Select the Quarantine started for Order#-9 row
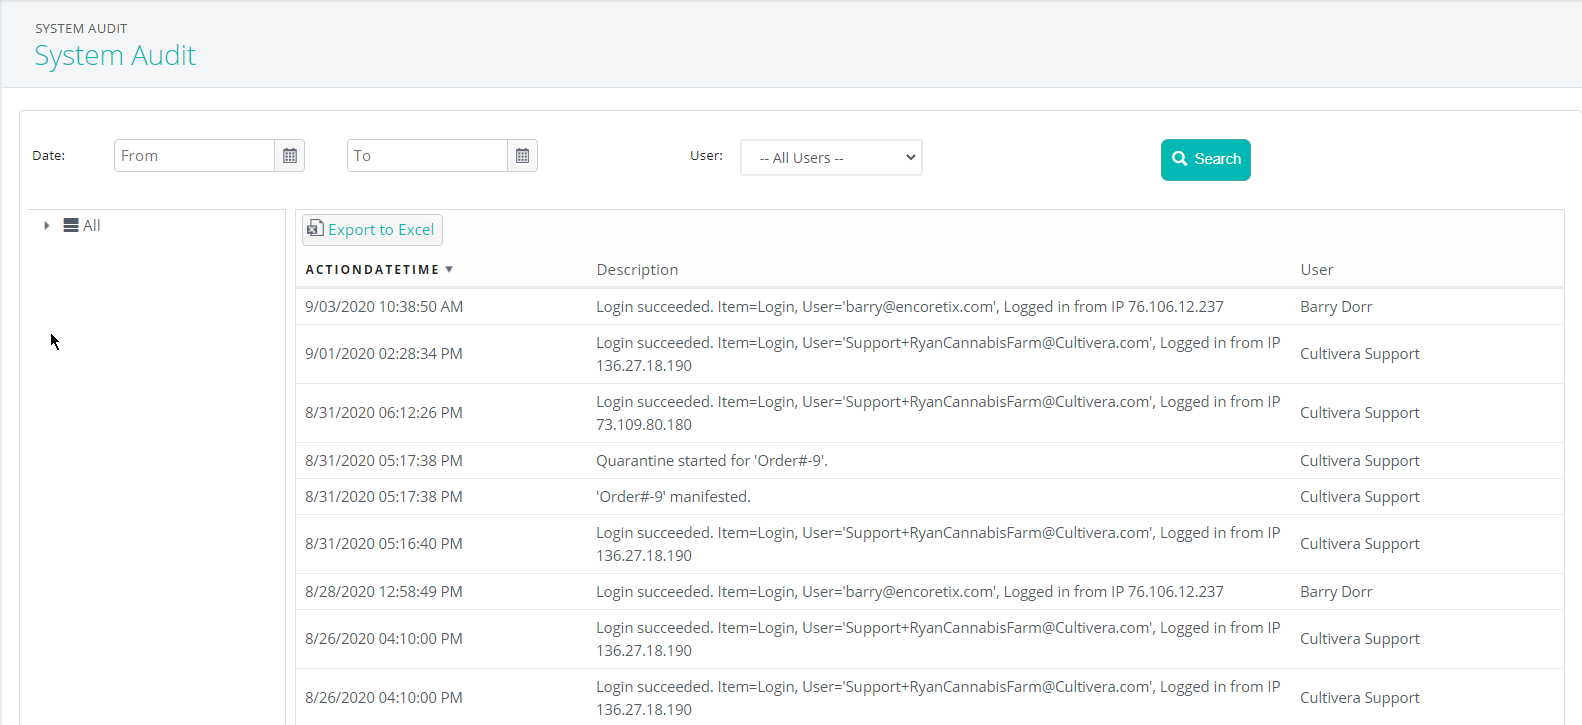Image resolution: width=1582 pixels, height=725 pixels. pyautogui.click(x=711, y=461)
